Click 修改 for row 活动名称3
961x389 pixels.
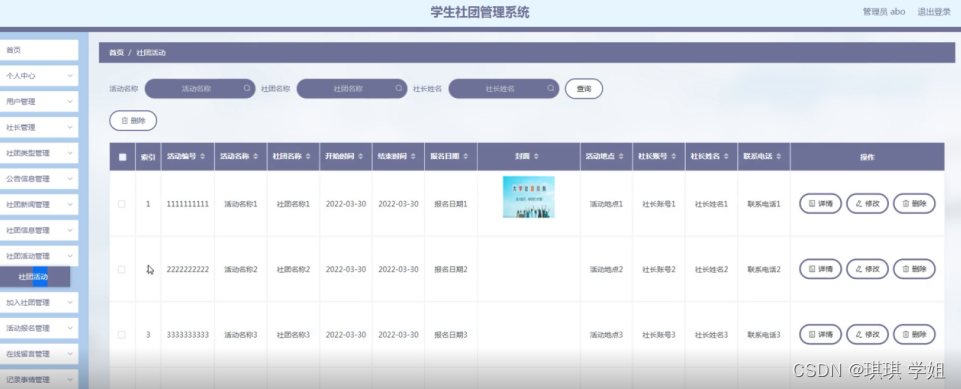pyautogui.click(x=867, y=334)
